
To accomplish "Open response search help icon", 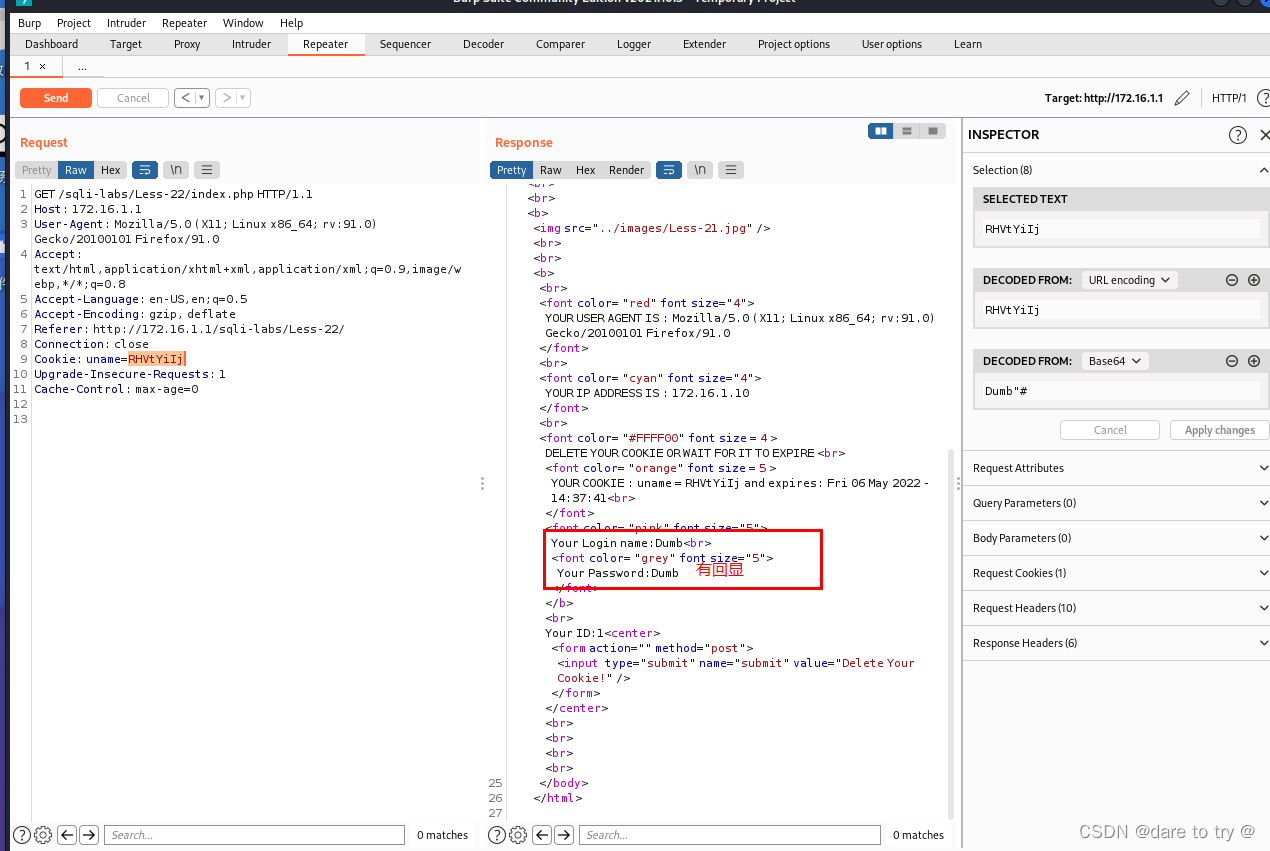I will (x=496, y=835).
